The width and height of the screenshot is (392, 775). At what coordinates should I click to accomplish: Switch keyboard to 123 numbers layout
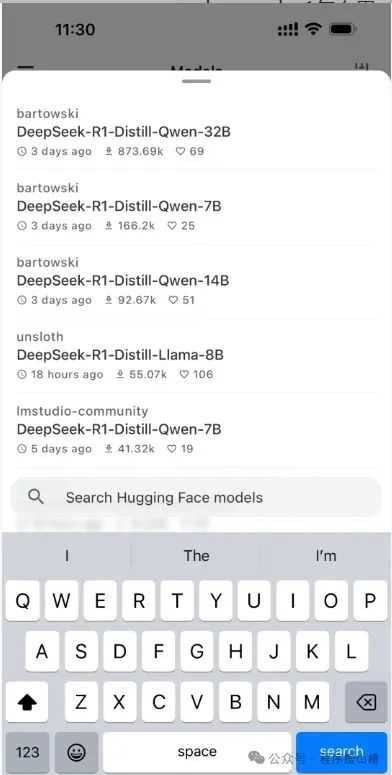27,752
